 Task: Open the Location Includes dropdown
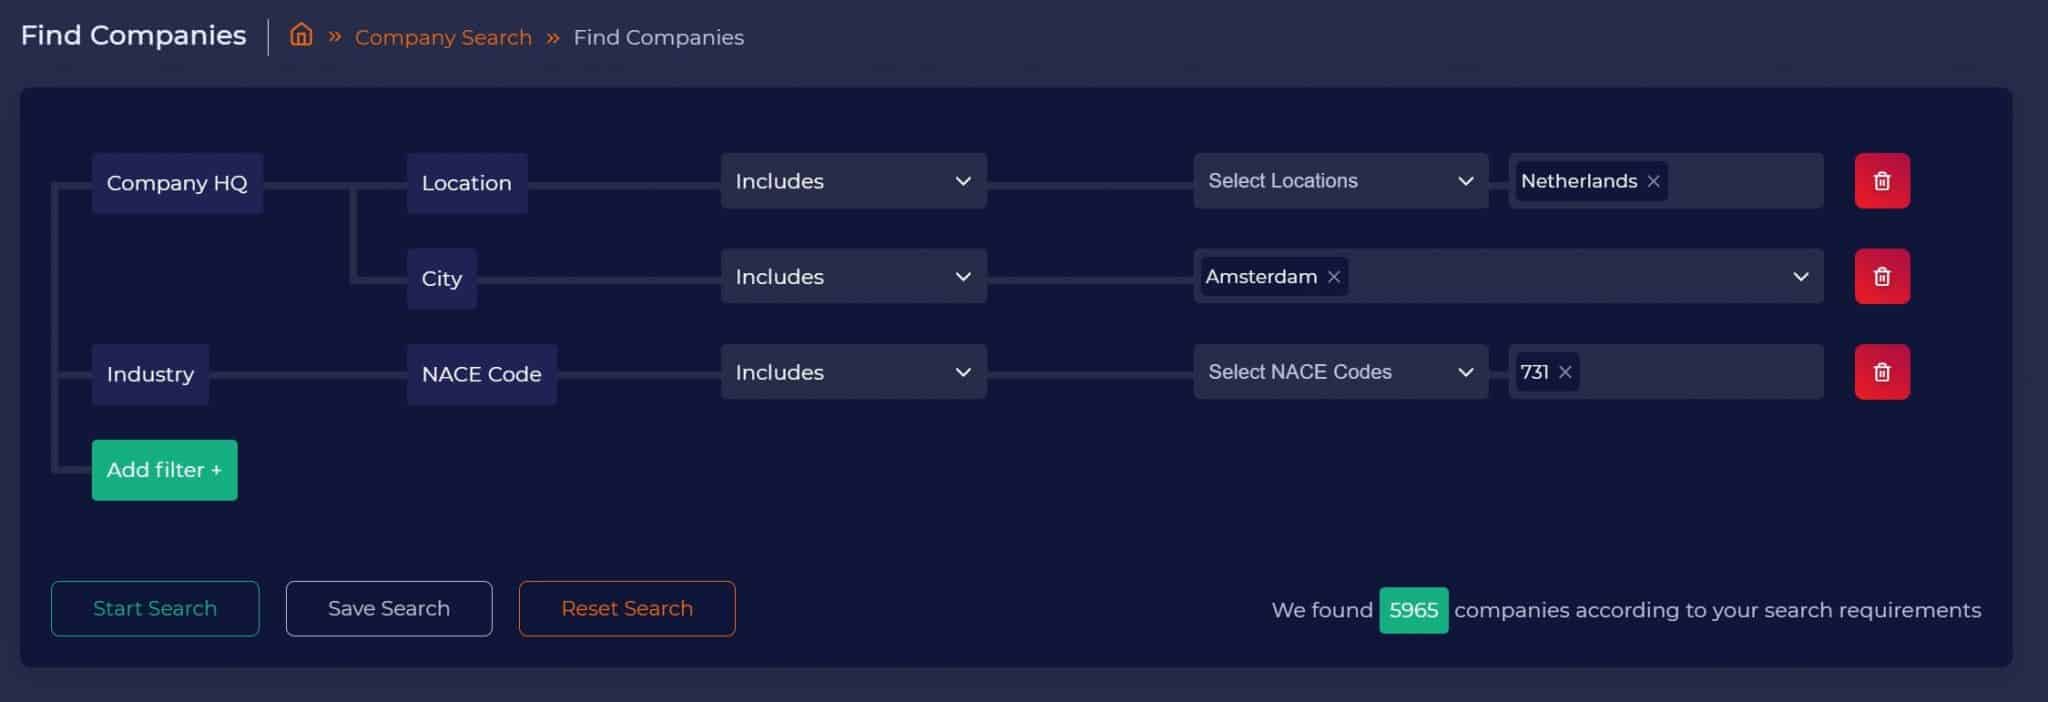pyautogui.click(x=853, y=181)
